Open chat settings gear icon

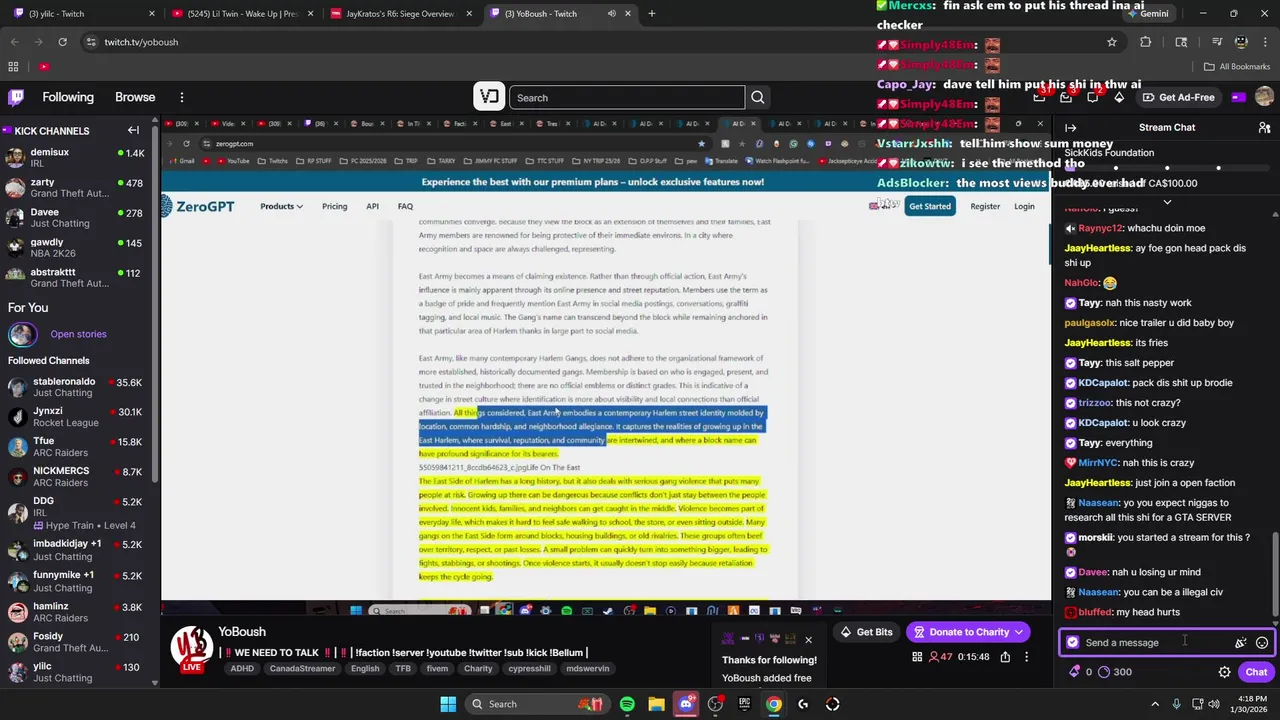(x=1224, y=672)
